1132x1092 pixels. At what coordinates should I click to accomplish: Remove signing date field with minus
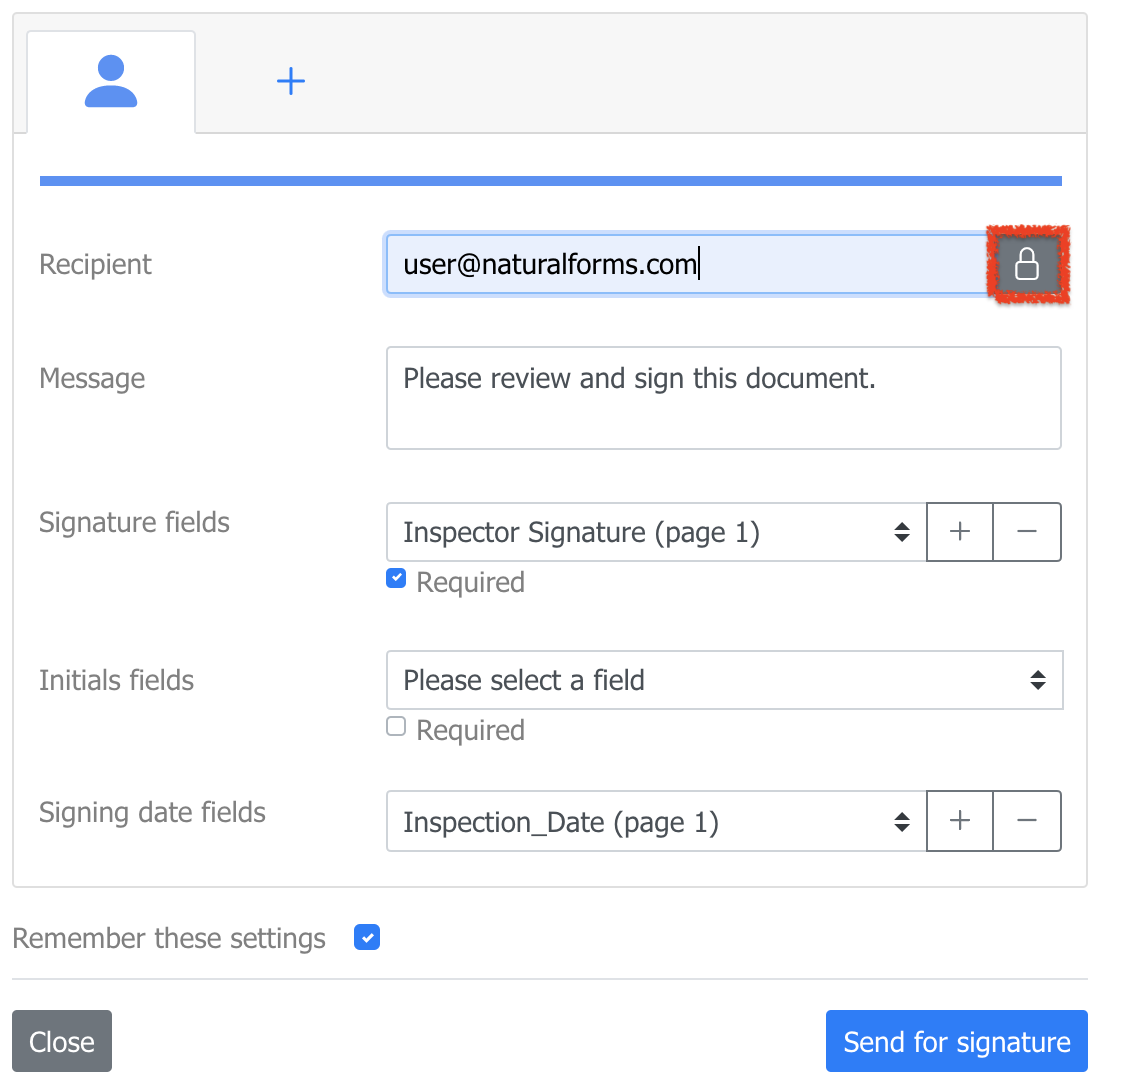pyautogui.click(x=1027, y=821)
